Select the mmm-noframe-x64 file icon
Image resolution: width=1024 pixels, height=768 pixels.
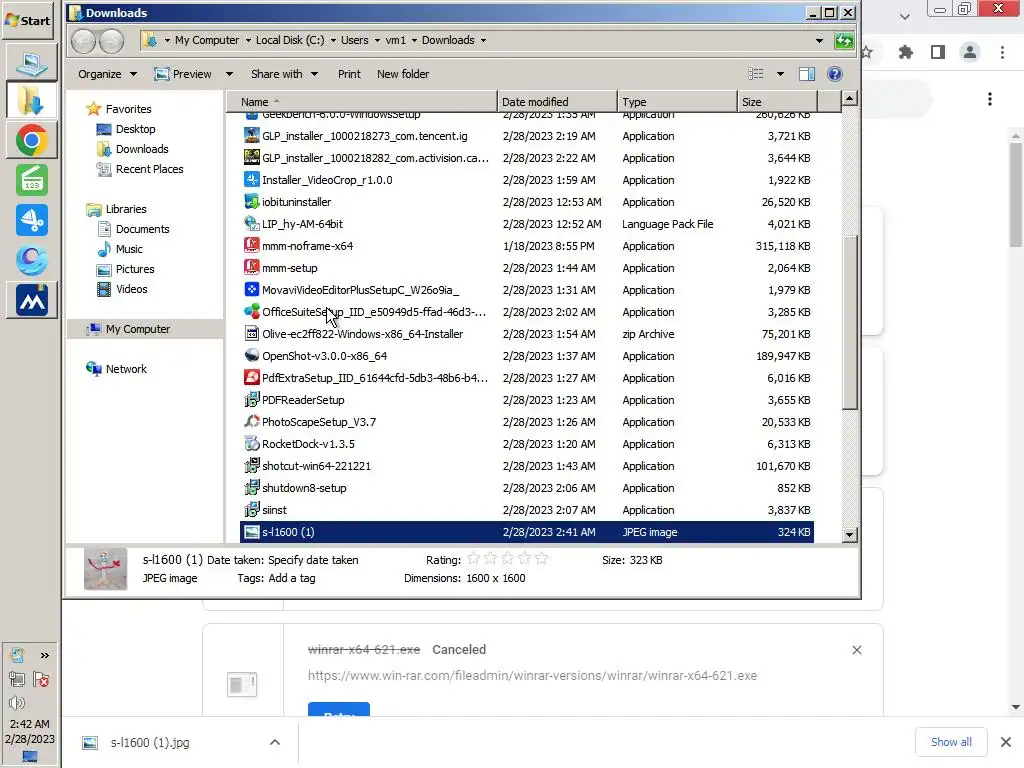pos(251,246)
